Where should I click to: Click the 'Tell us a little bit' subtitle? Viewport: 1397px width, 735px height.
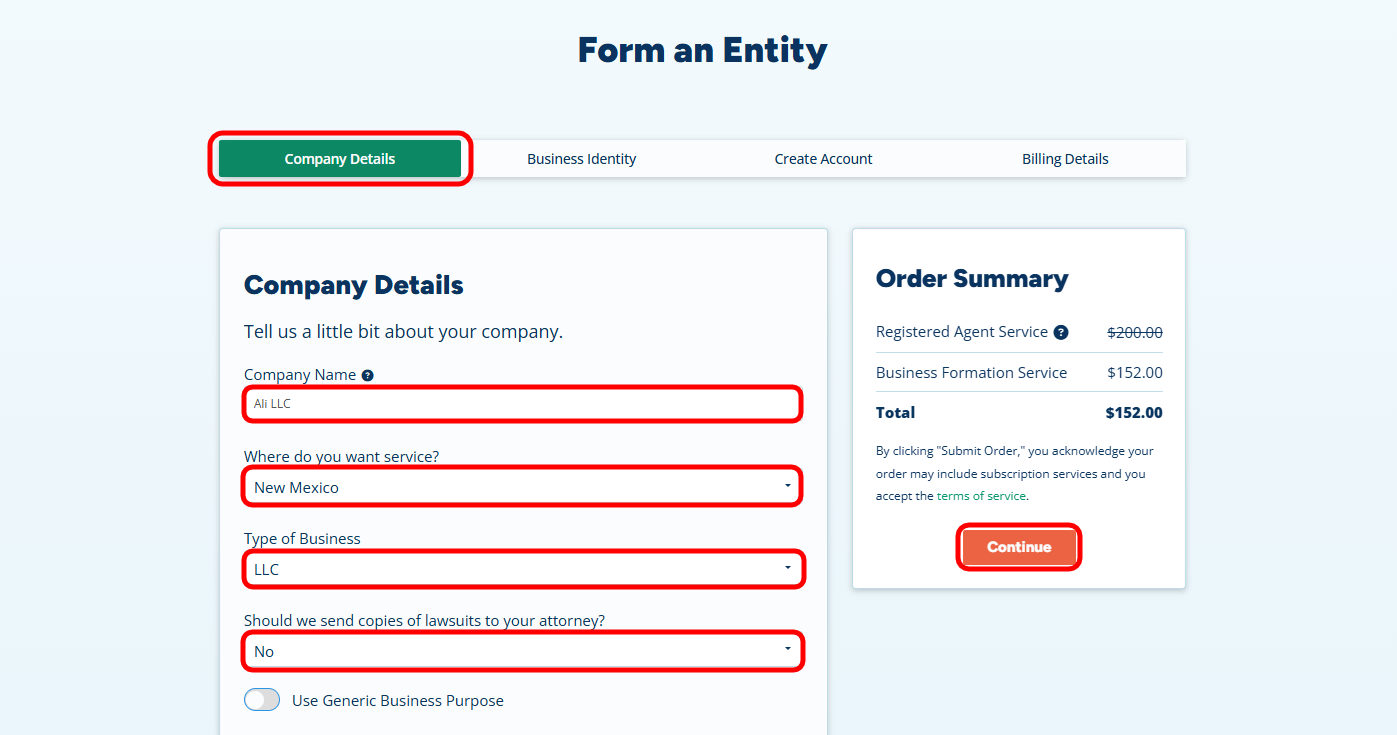click(x=403, y=331)
